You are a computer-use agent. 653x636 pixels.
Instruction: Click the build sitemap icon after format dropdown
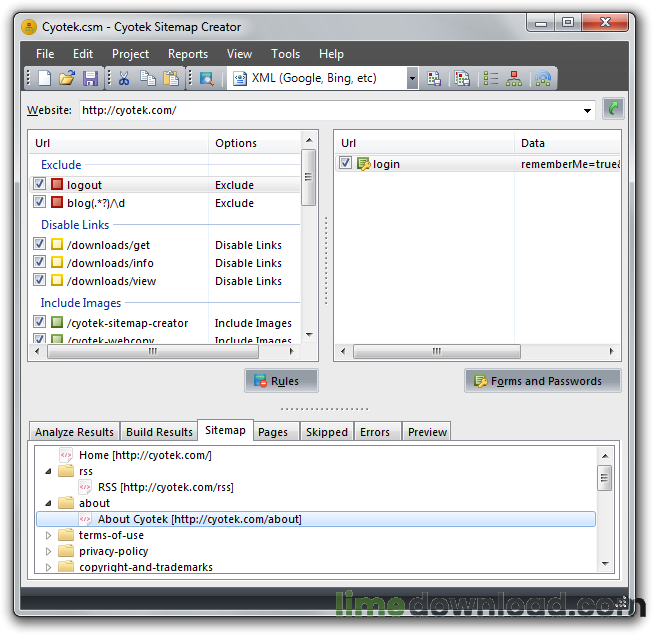coord(434,78)
